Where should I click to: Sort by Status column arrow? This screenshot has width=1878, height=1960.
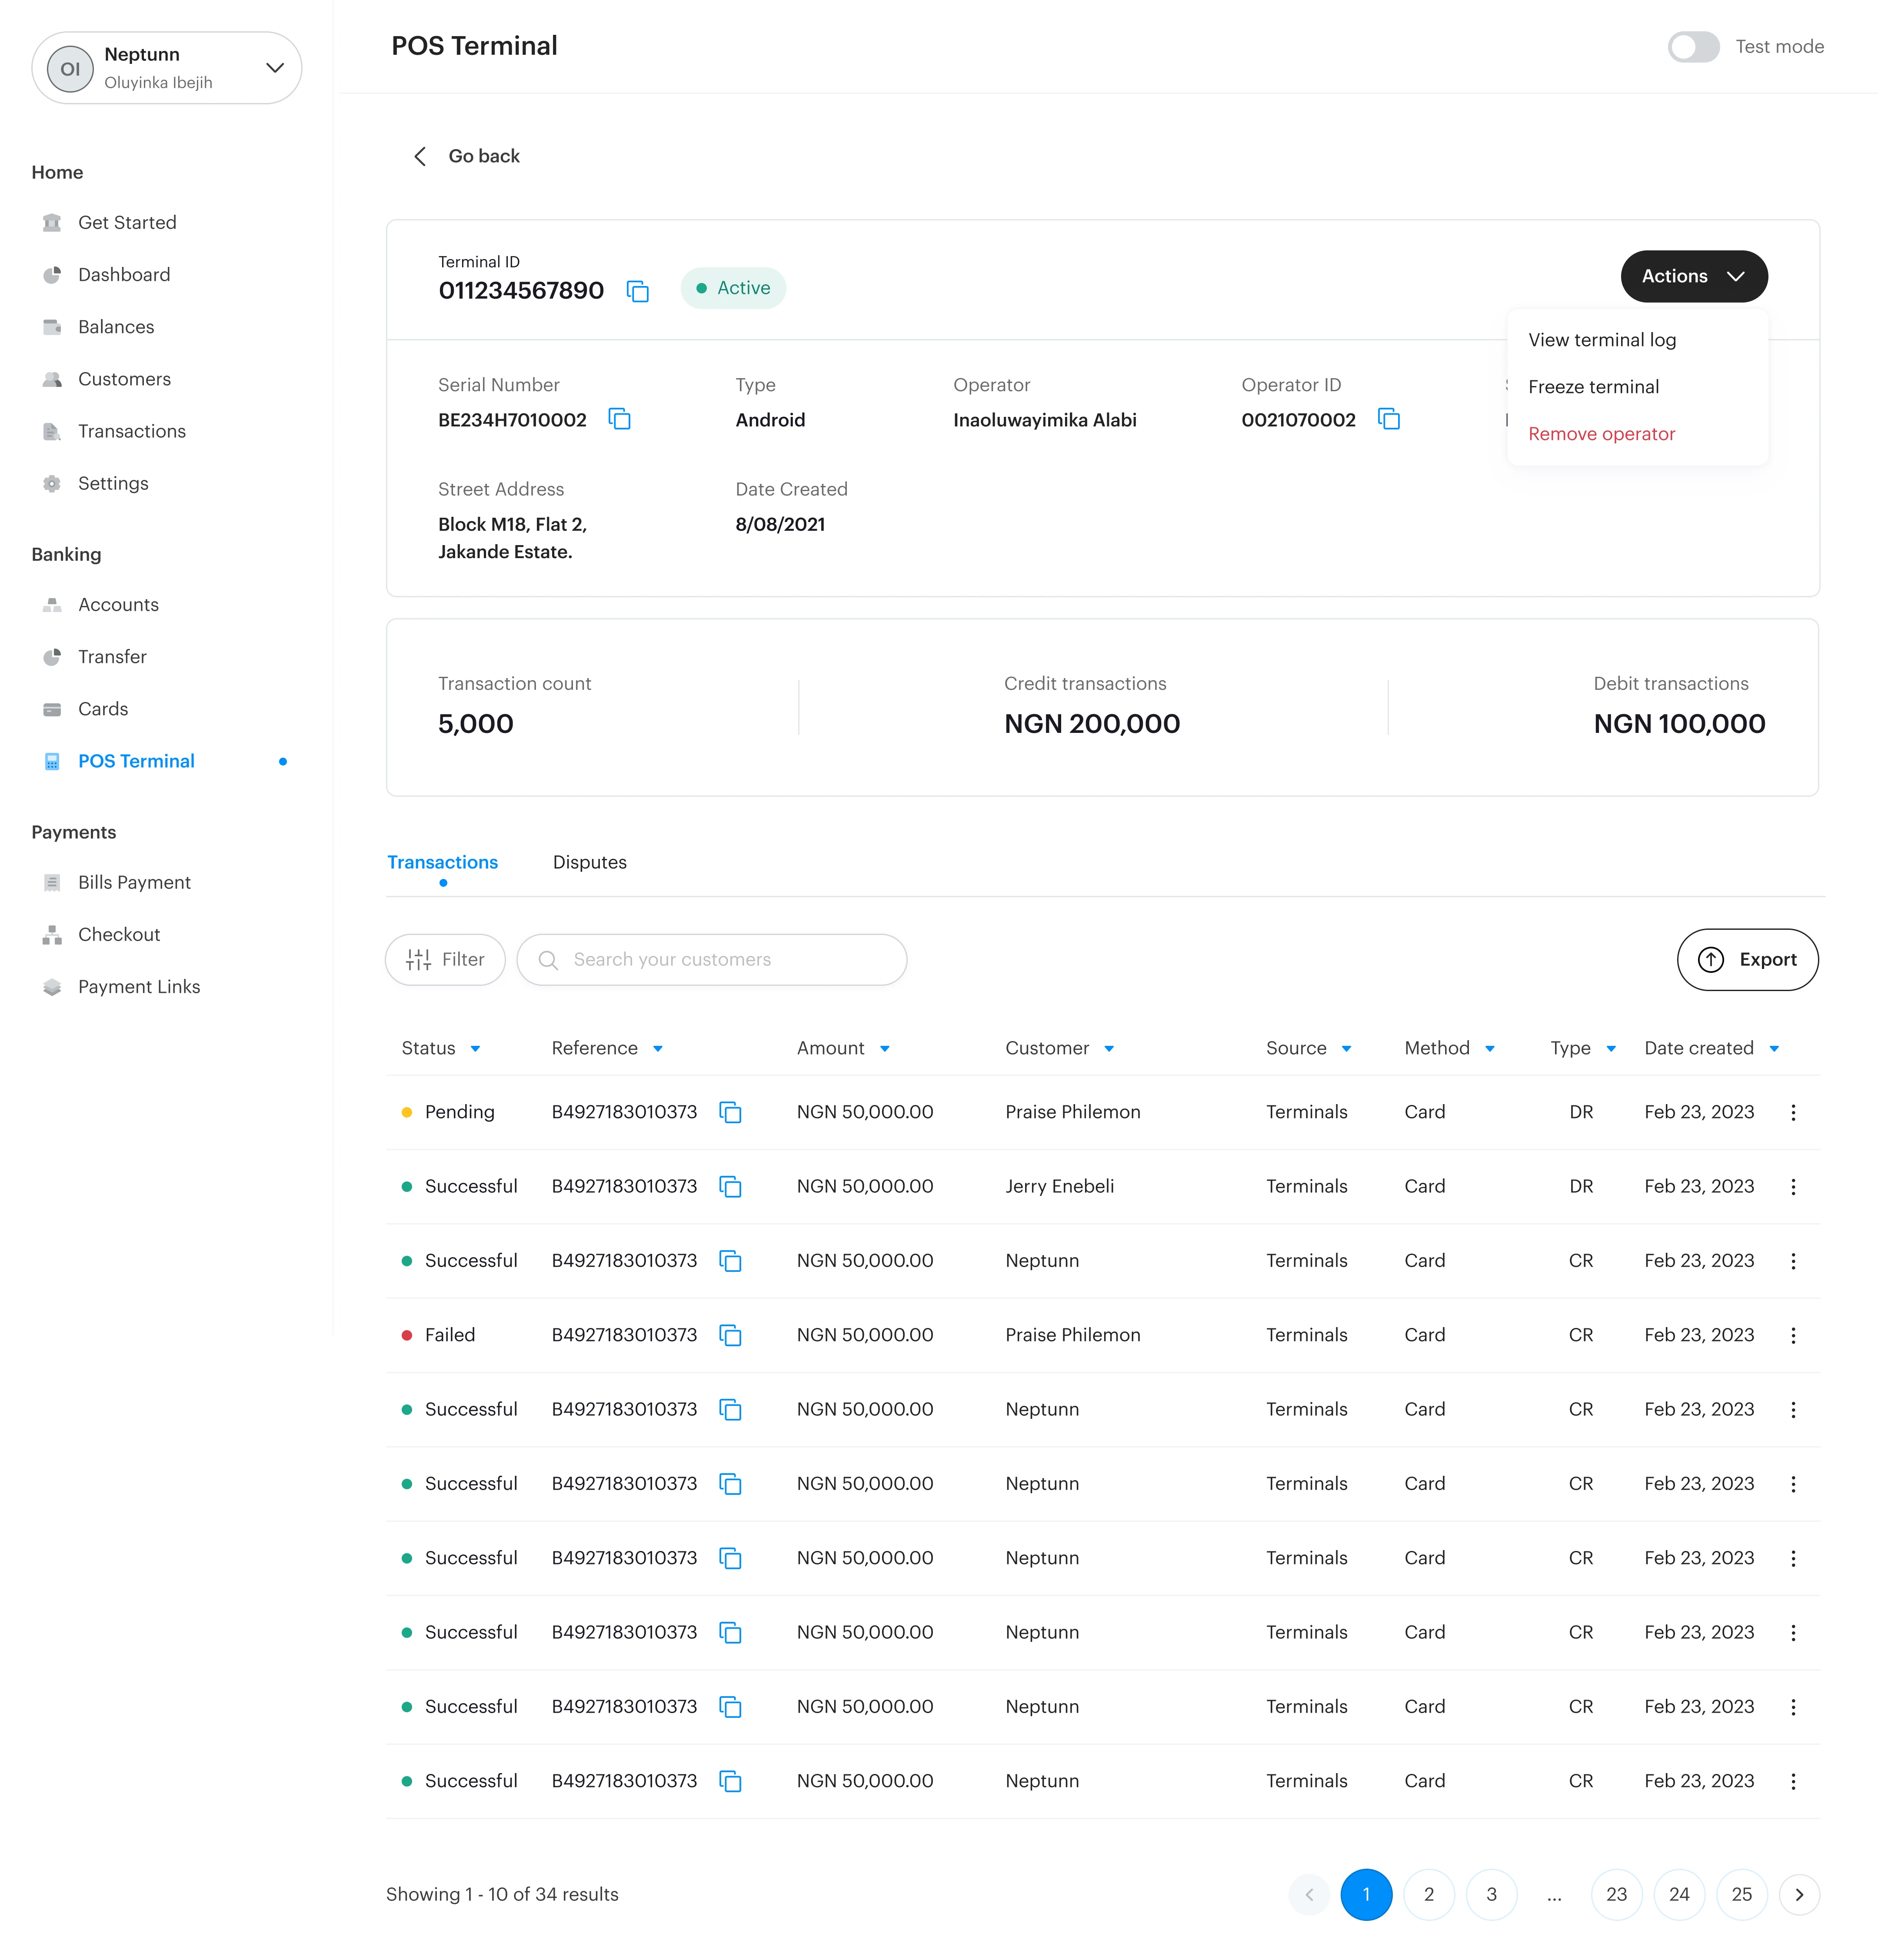pyautogui.click(x=476, y=1049)
